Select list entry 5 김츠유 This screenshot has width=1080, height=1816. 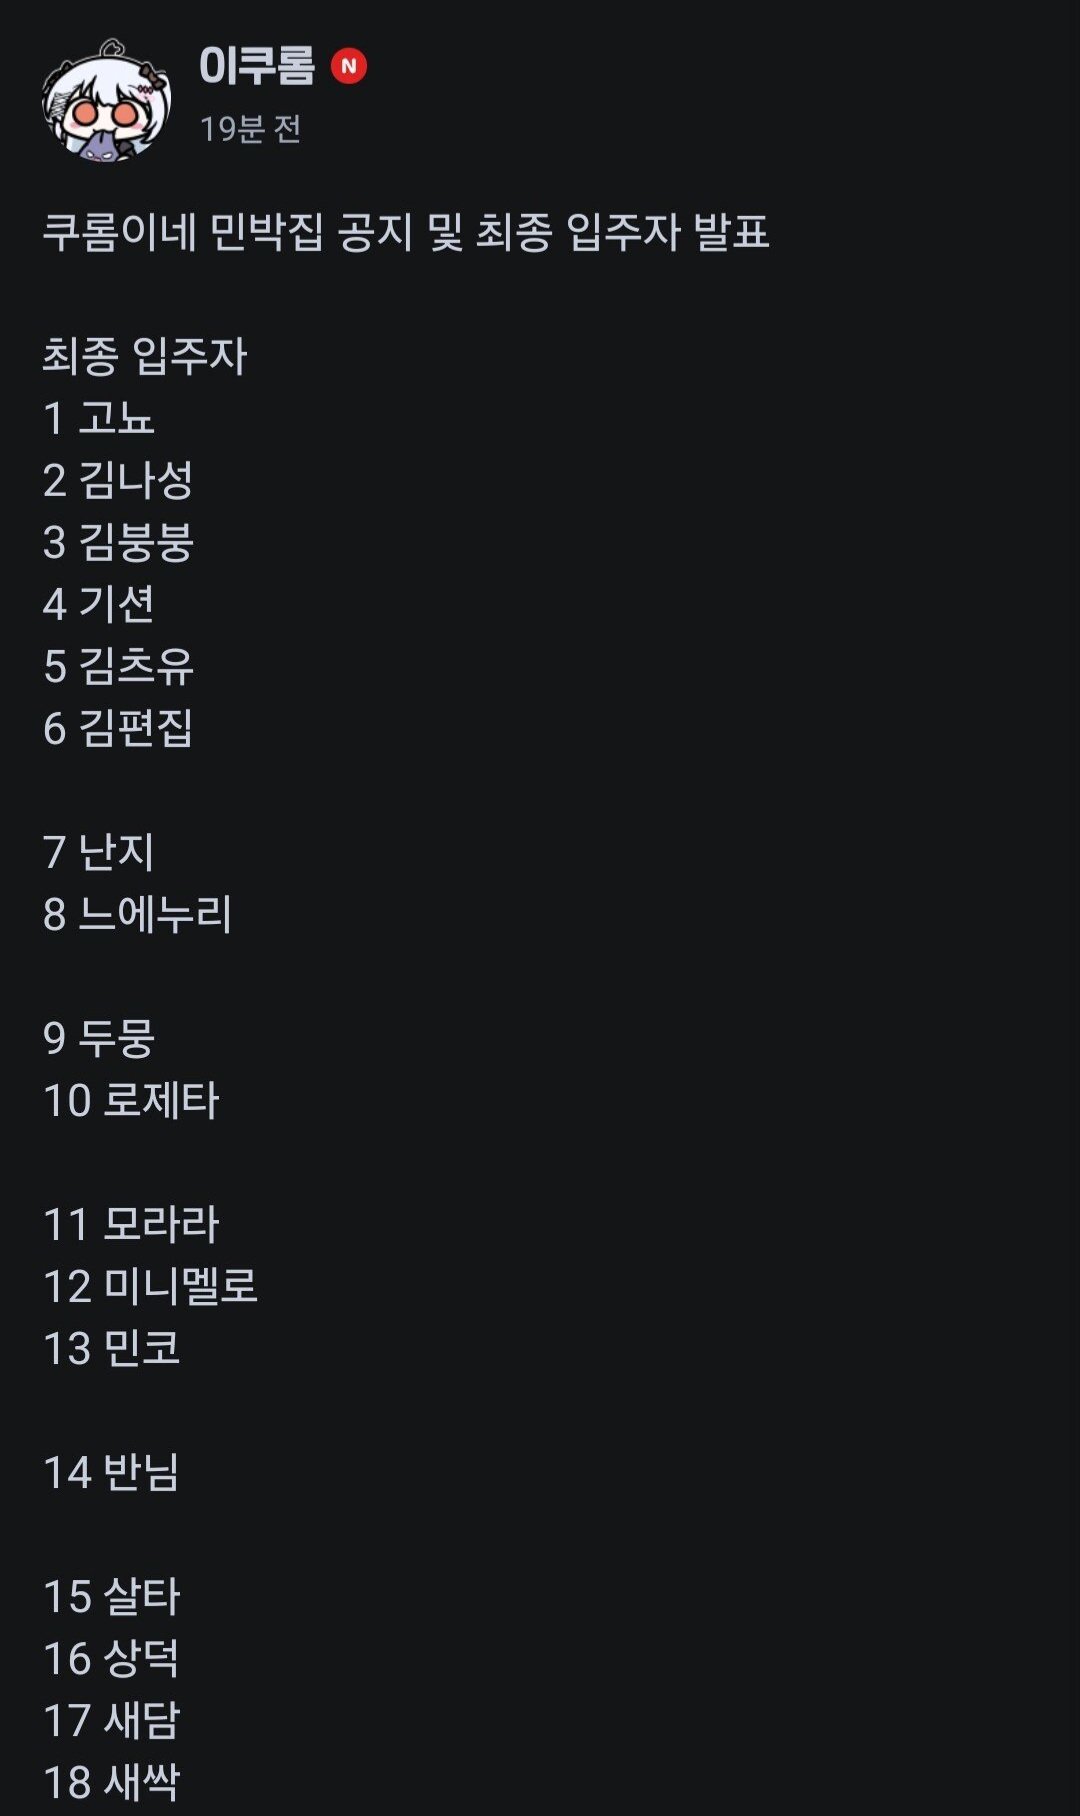pyautogui.click(x=118, y=666)
